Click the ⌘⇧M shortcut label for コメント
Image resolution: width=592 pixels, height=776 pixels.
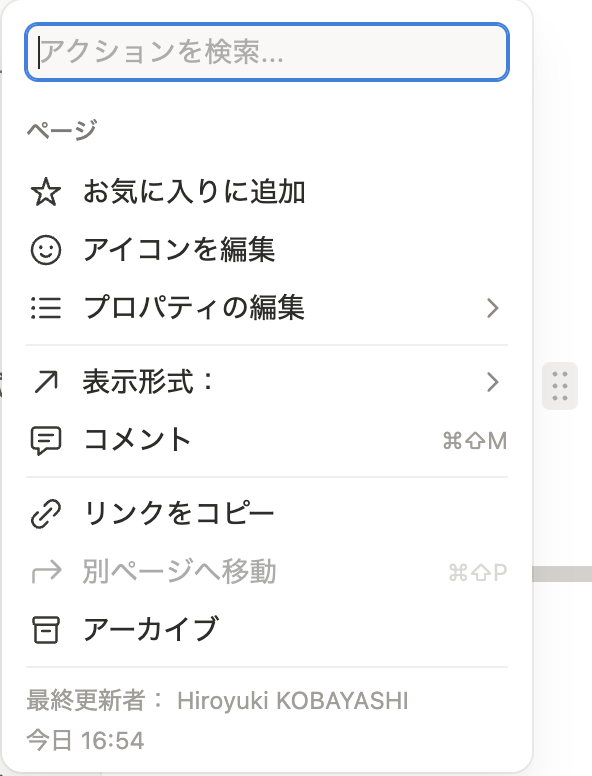click(x=475, y=440)
